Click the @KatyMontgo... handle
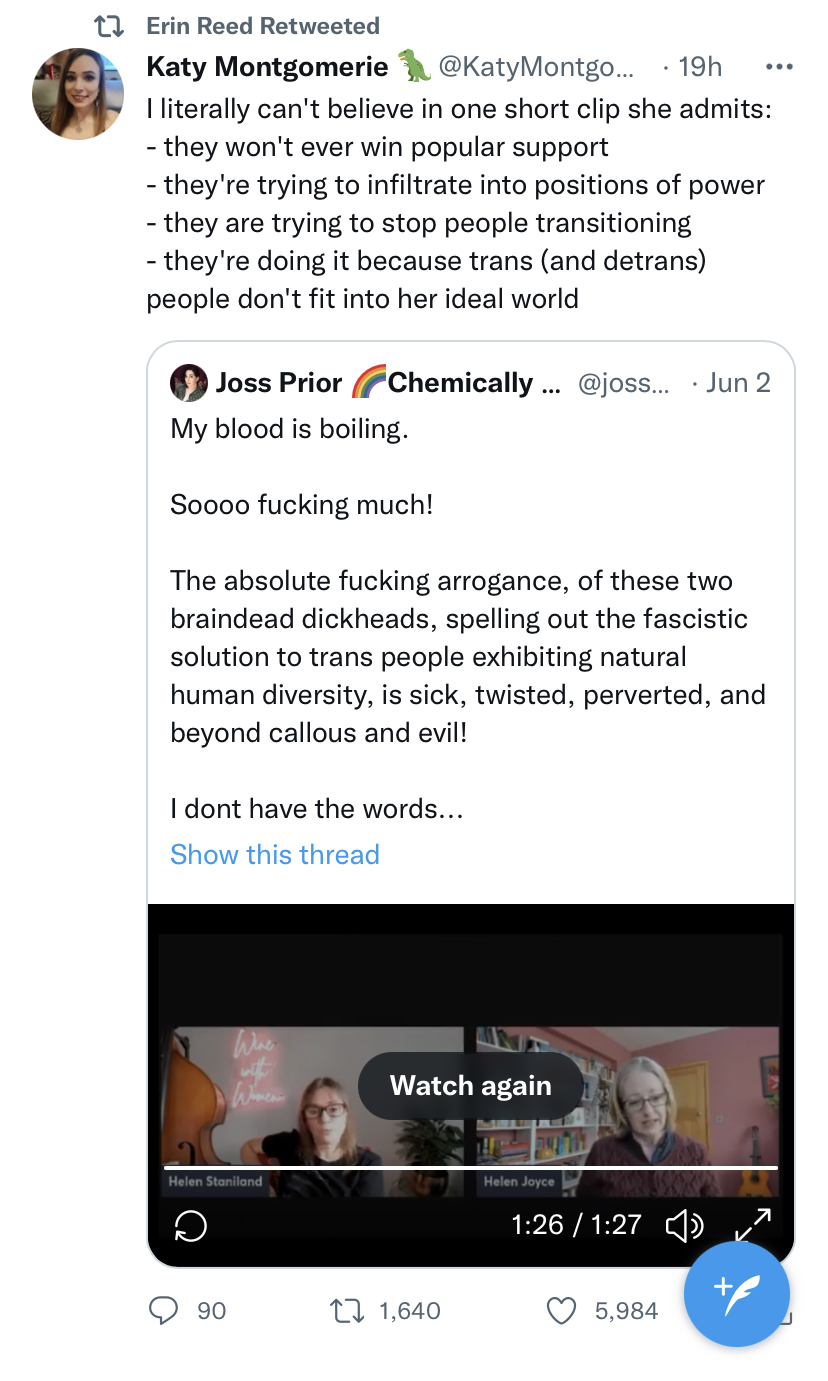The height and width of the screenshot is (1381, 828). coord(536,67)
